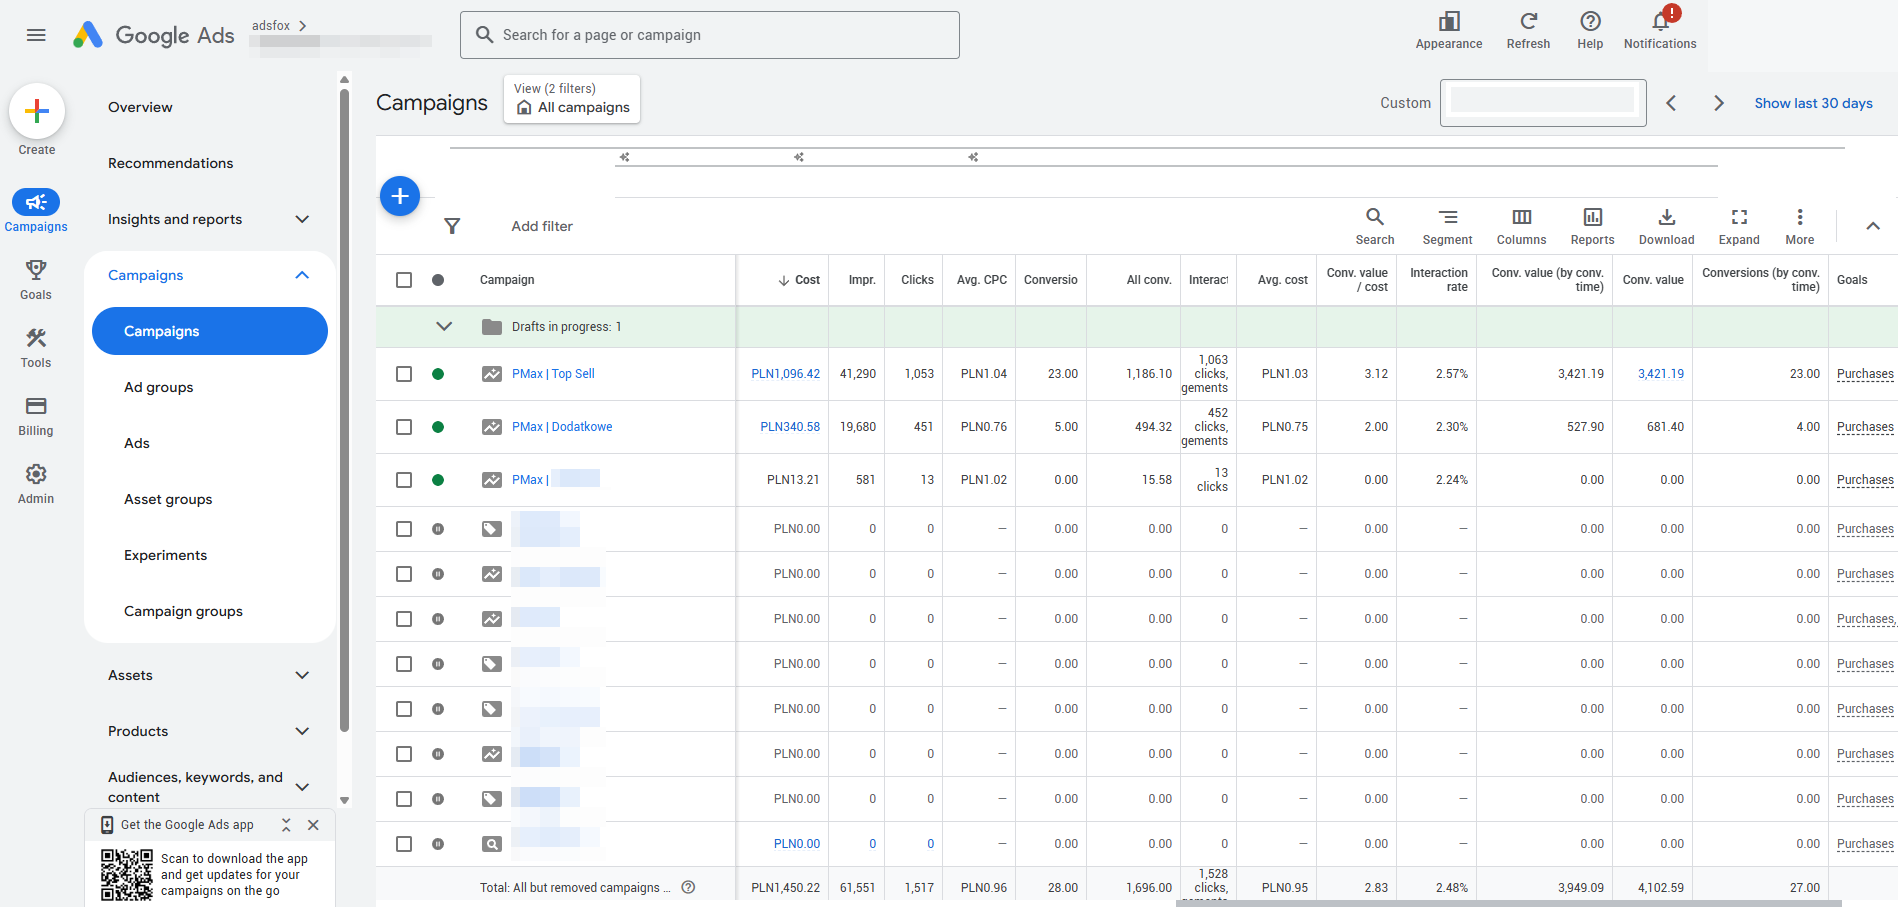Click the total row help icon
The width and height of the screenshot is (1898, 907).
point(688,887)
